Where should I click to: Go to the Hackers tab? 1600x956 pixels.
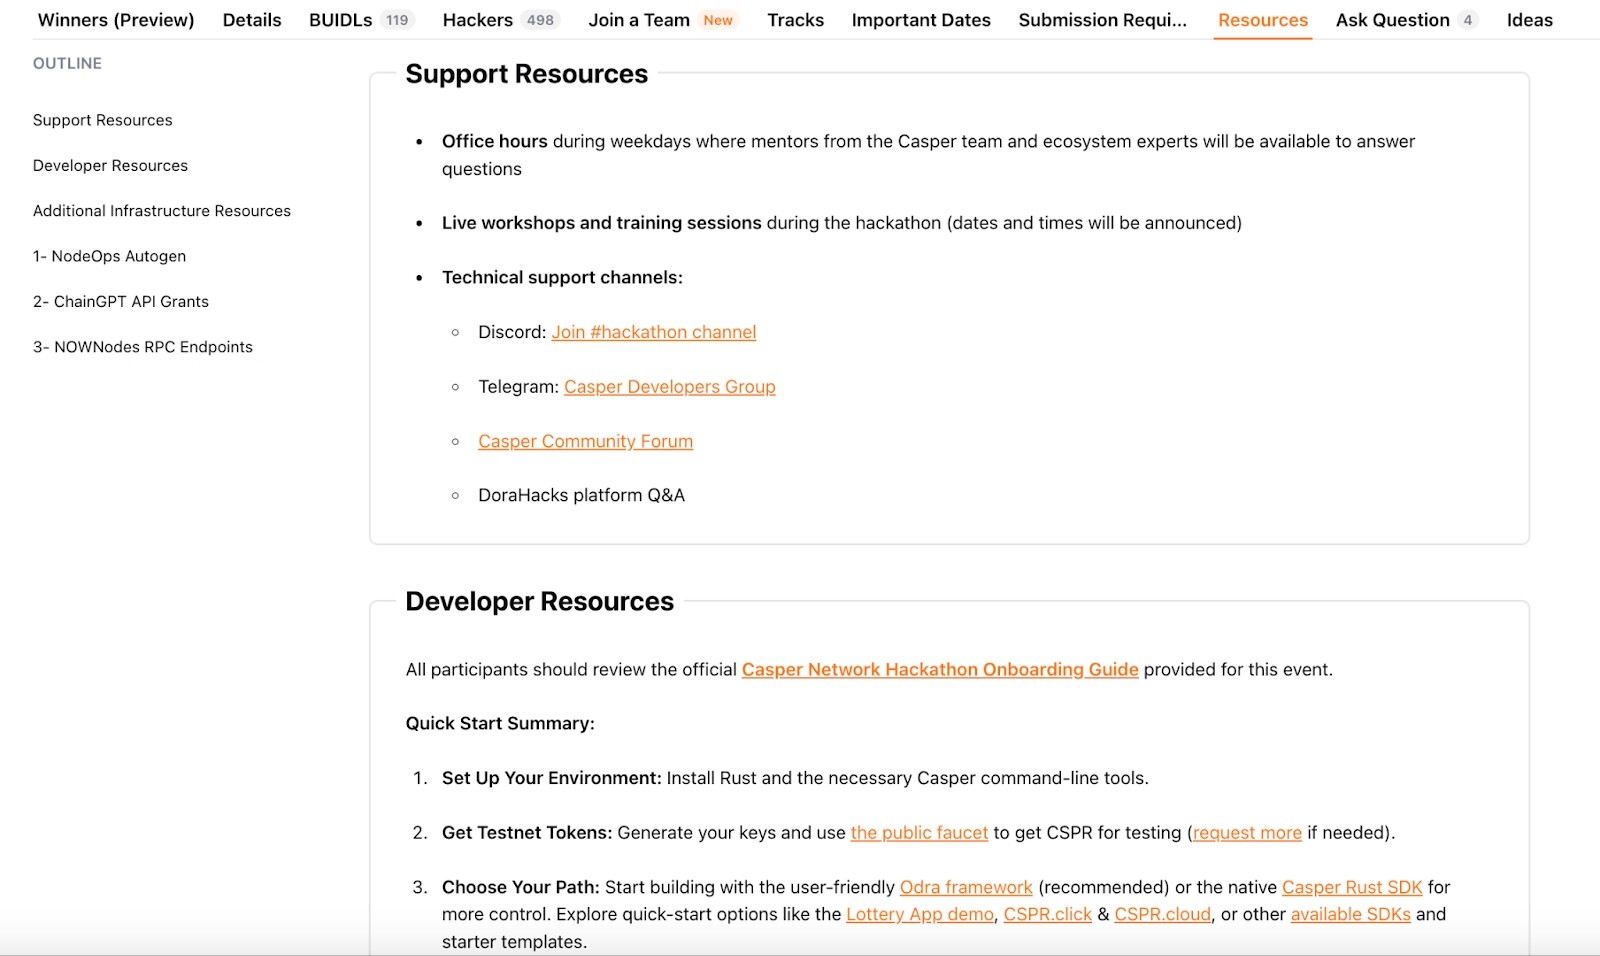pos(478,20)
